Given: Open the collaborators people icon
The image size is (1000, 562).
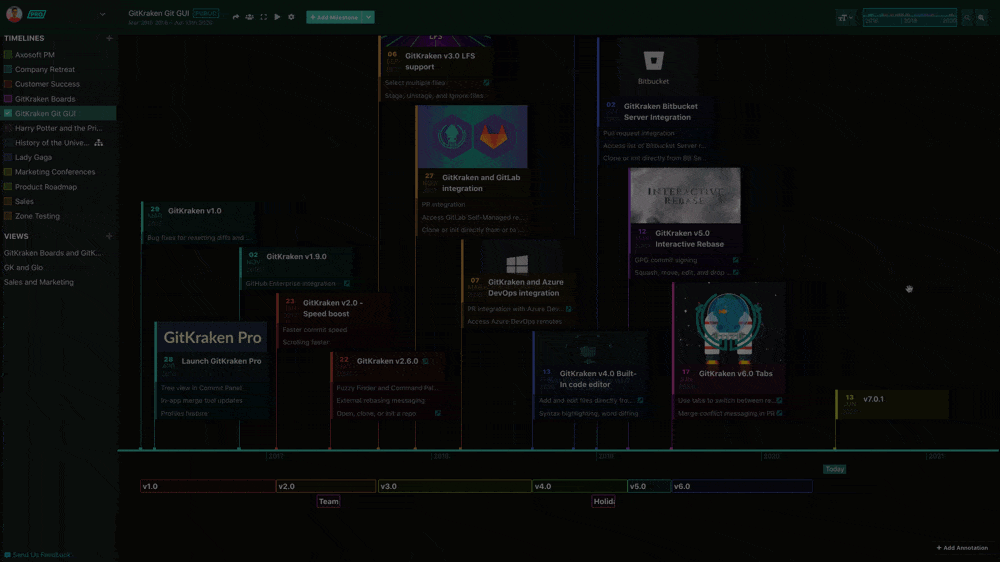Looking at the screenshot, I should pyautogui.click(x=249, y=17).
